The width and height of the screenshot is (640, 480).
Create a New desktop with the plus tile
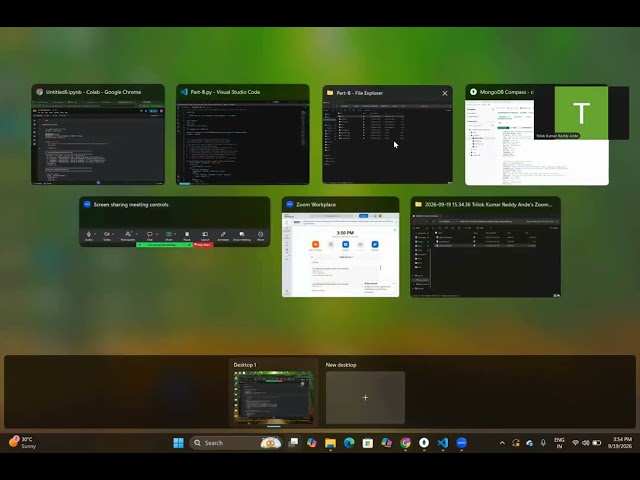pyautogui.click(x=365, y=398)
